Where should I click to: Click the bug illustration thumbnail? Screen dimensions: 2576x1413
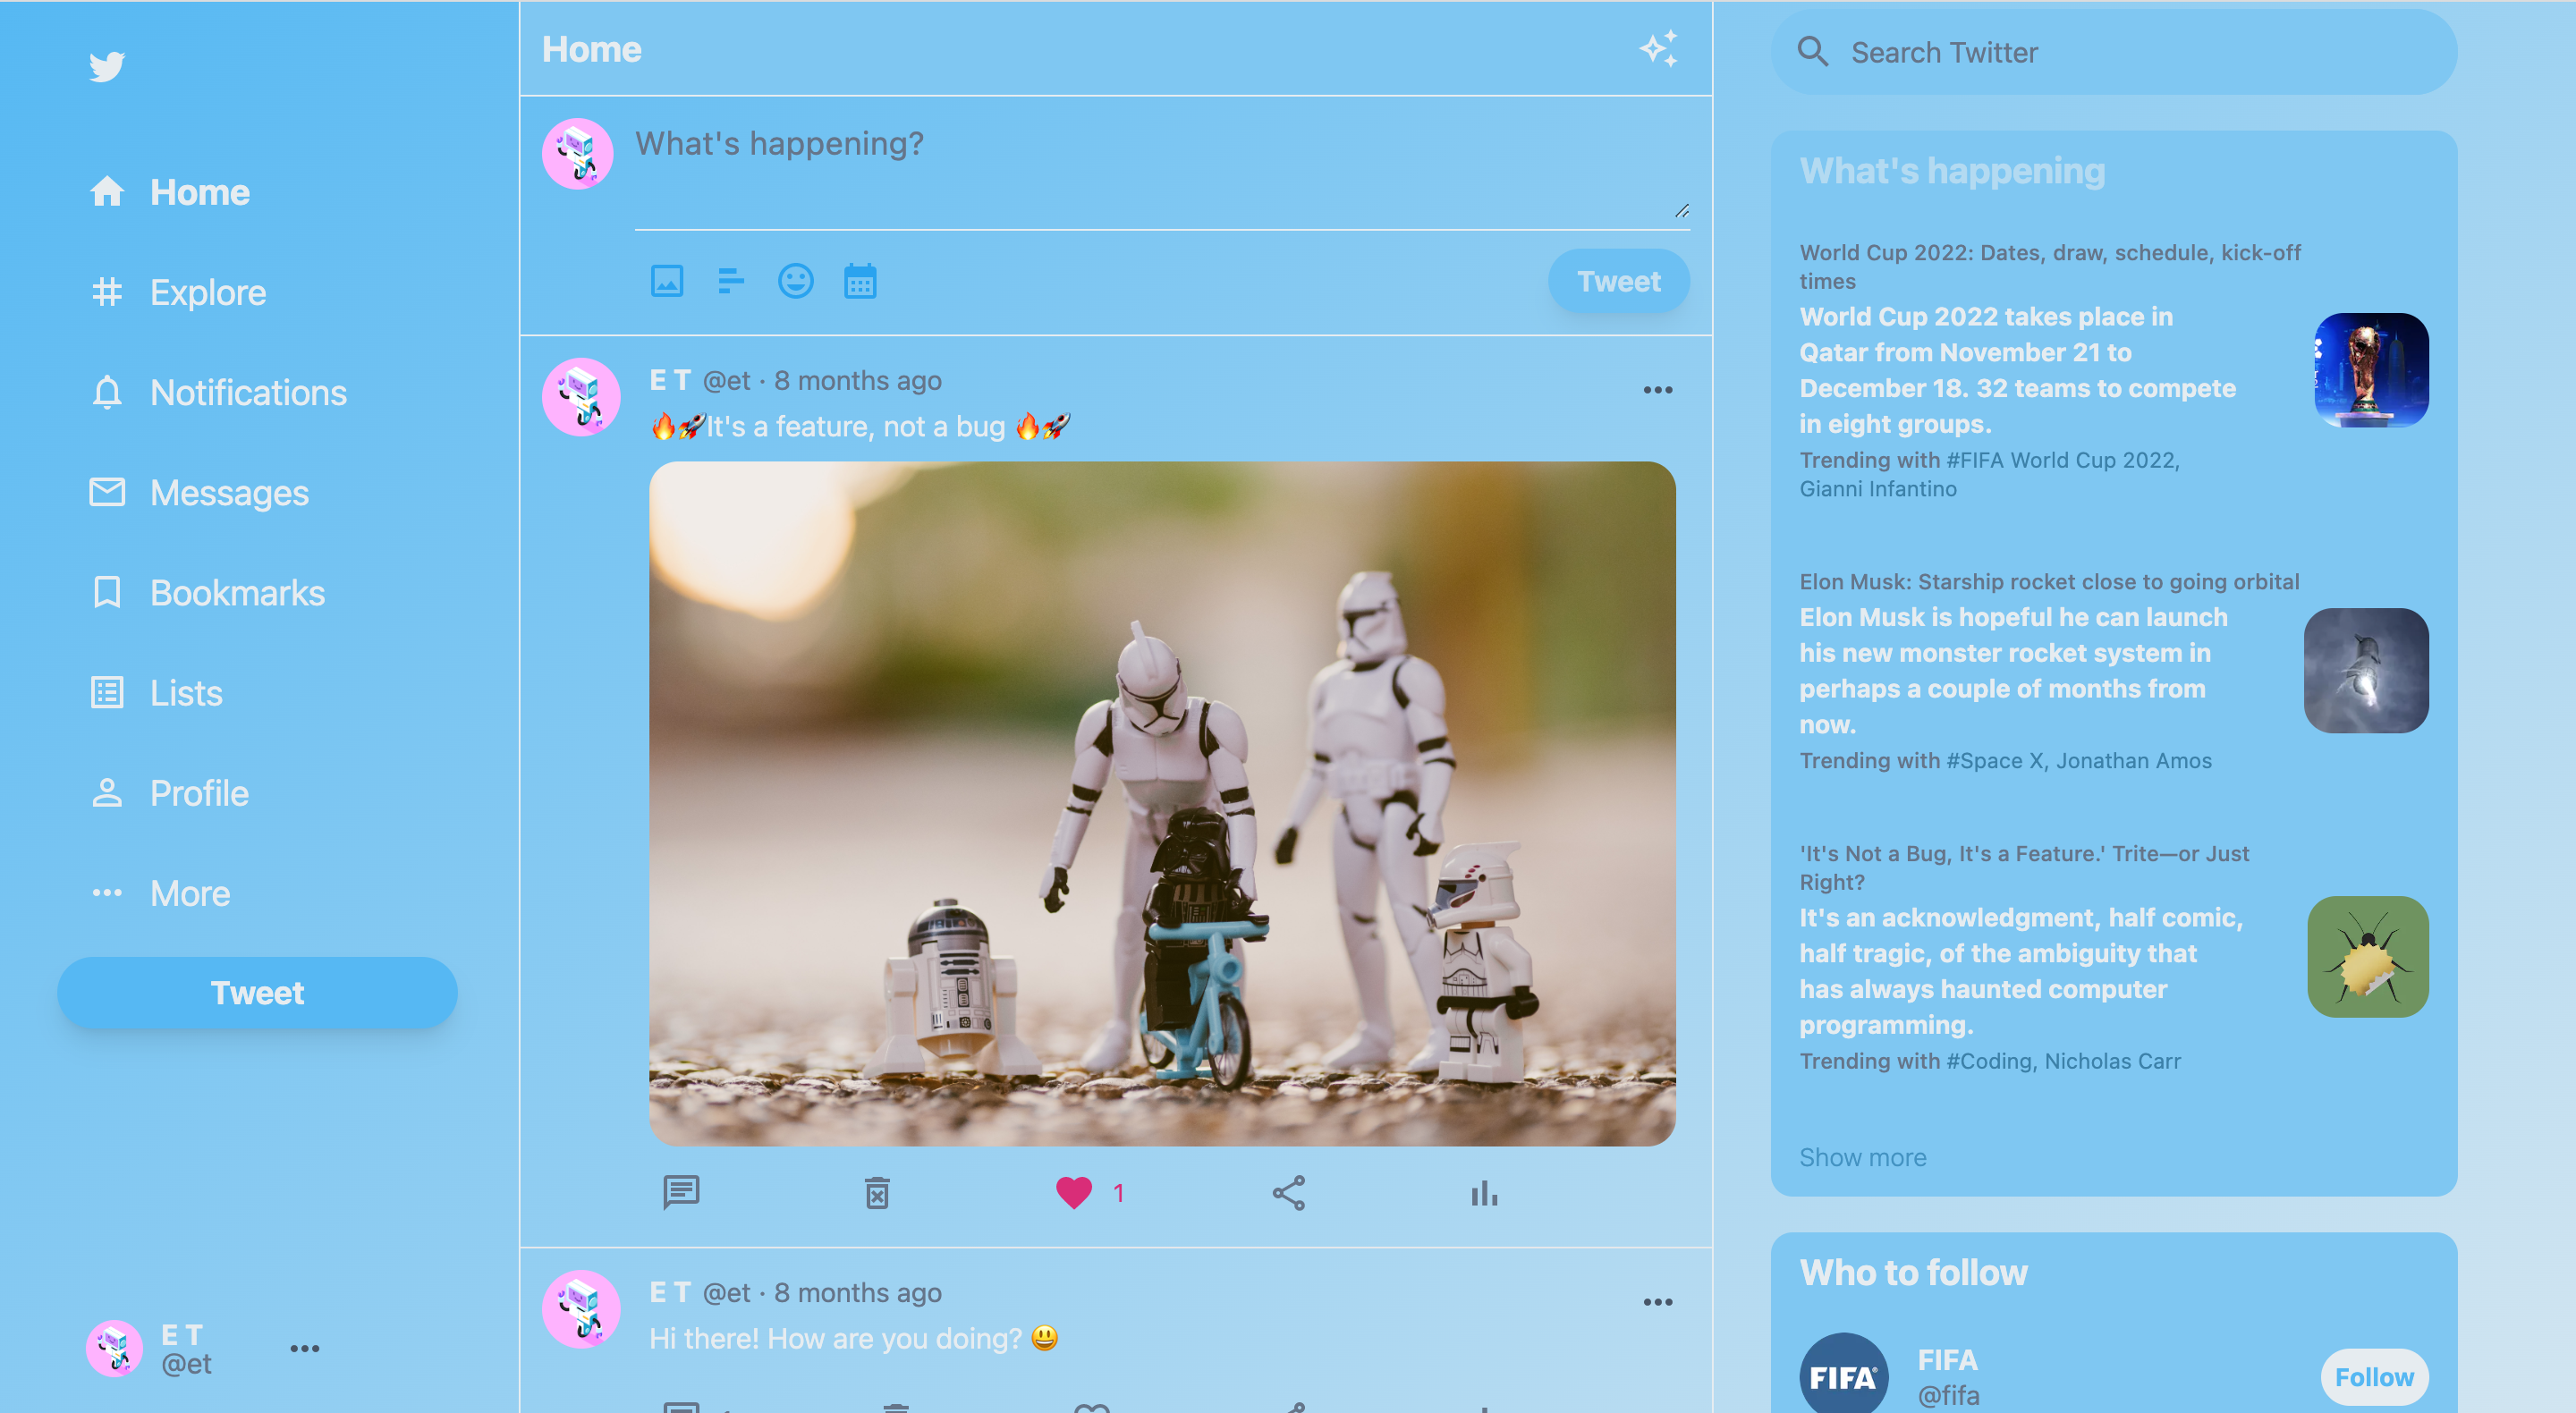2368,957
